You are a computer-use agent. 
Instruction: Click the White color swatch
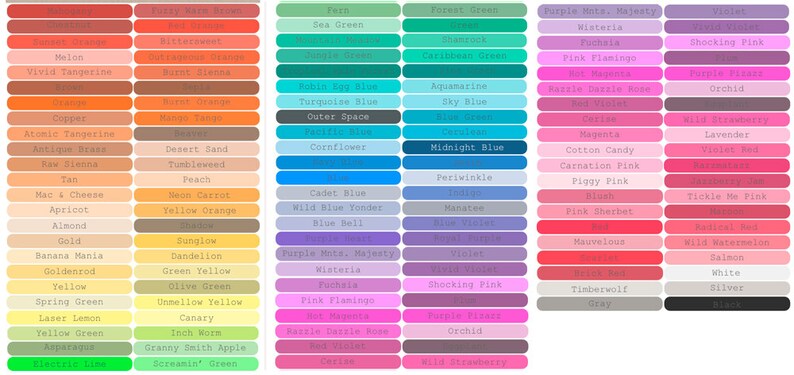(727, 273)
